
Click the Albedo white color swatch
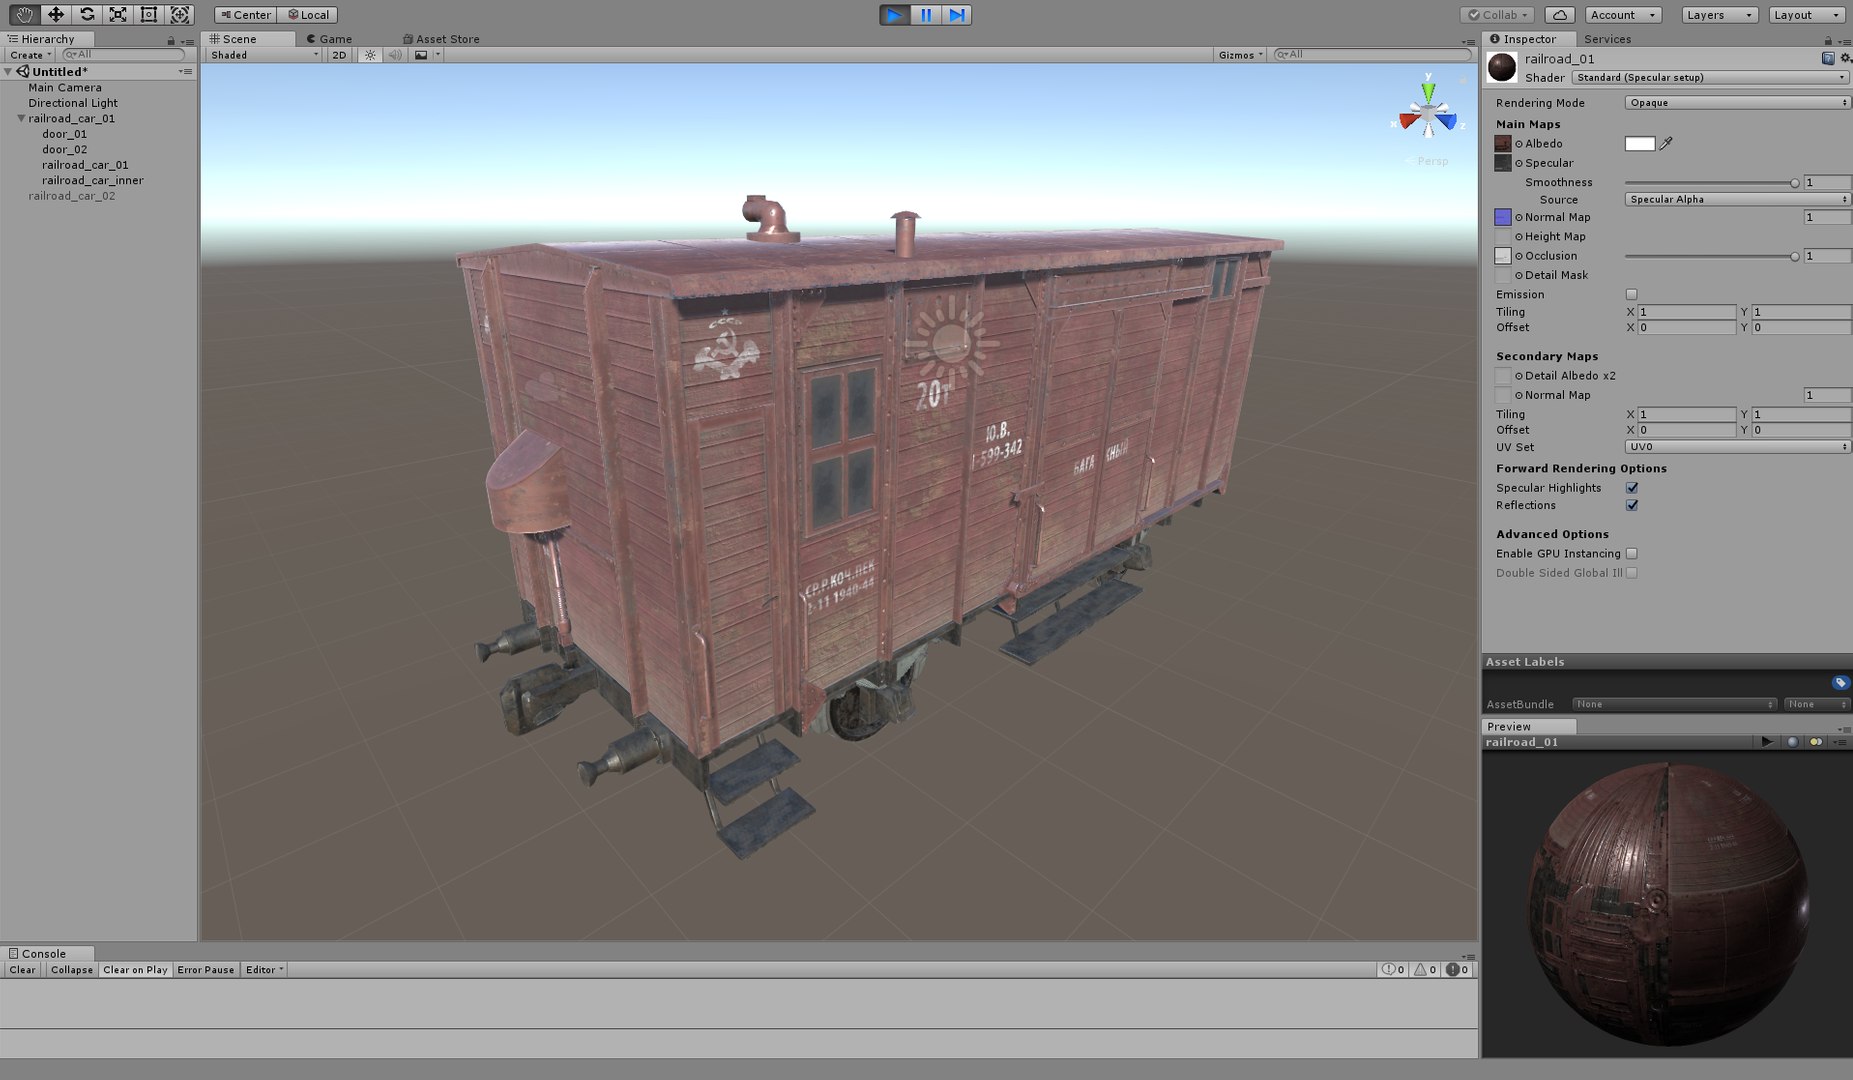[x=1640, y=144]
